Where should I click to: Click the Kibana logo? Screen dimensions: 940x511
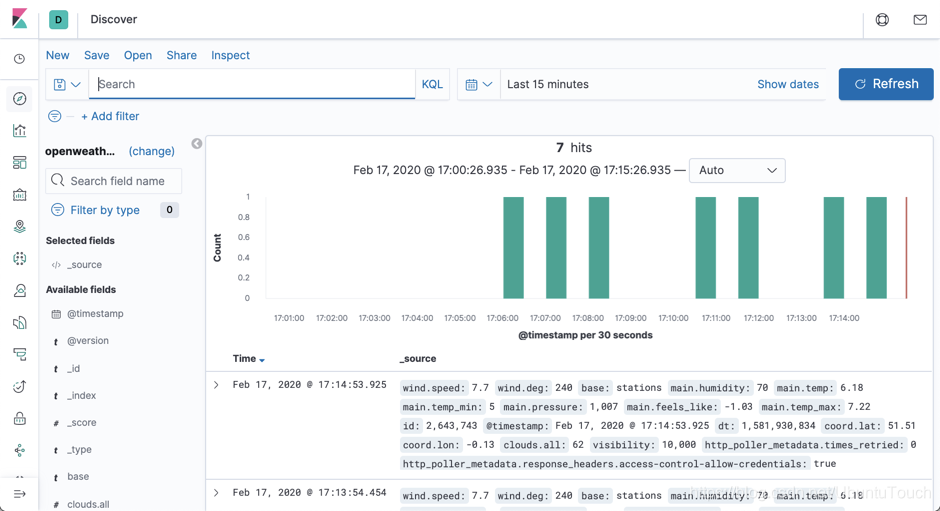point(19,19)
